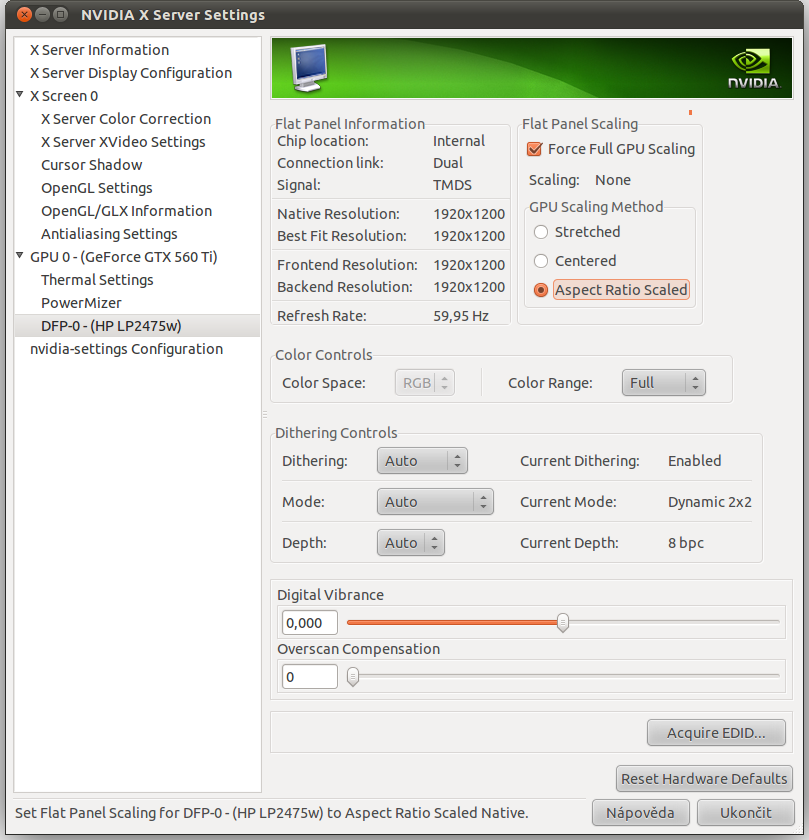809x840 pixels.
Task: Click the Digital Vibrance value field
Action: coord(310,622)
